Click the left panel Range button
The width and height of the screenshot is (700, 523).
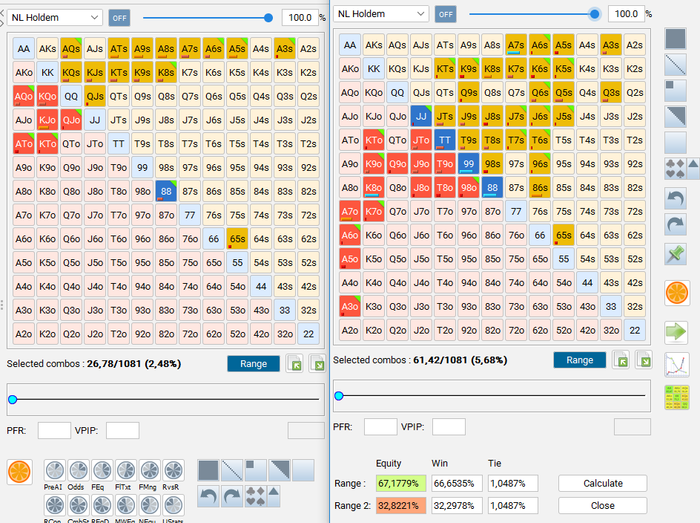pos(254,364)
